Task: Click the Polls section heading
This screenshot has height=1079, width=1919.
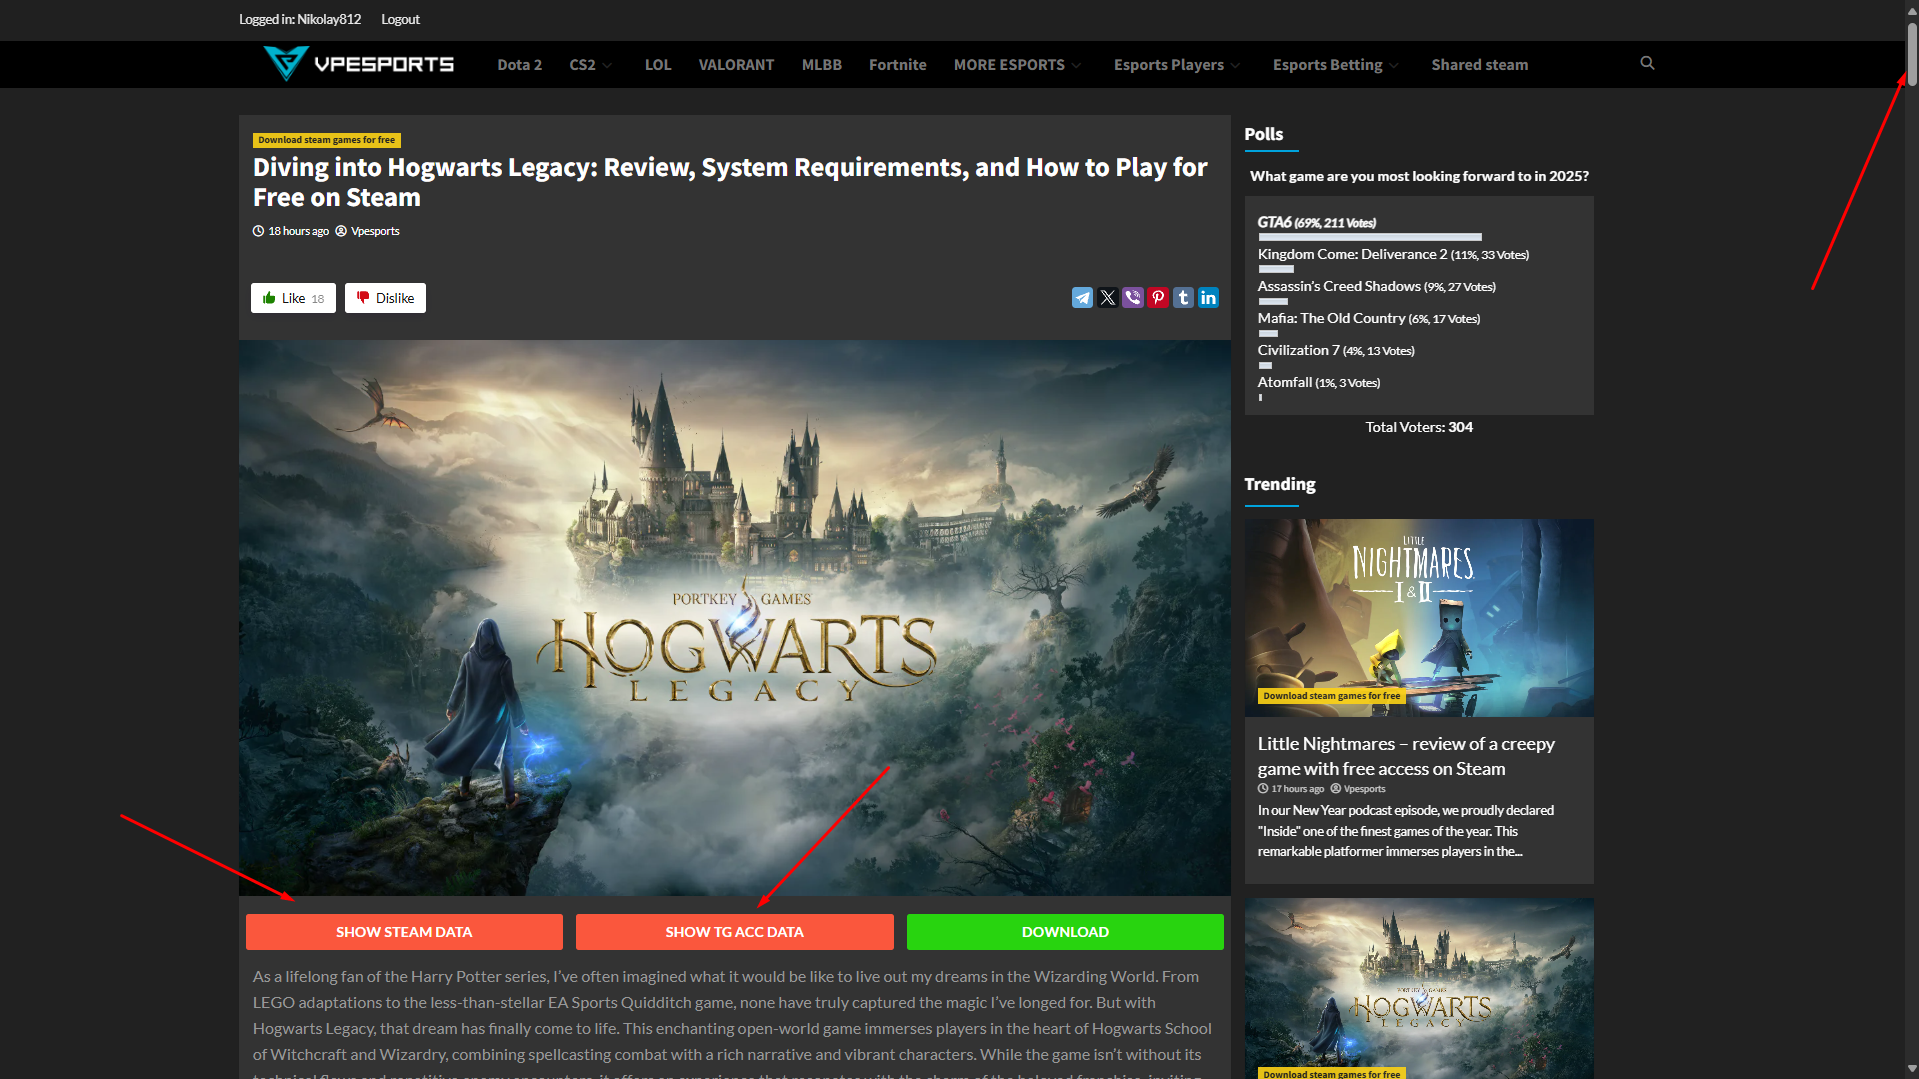Action: [x=1264, y=134]
